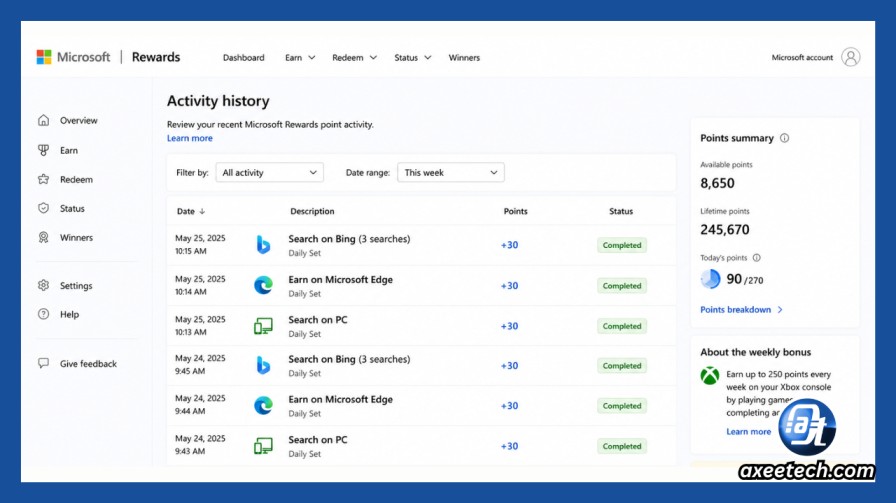Click 'Search on PC' on May 25 row
Screen dimensions: 896x503
pos(318,320)
